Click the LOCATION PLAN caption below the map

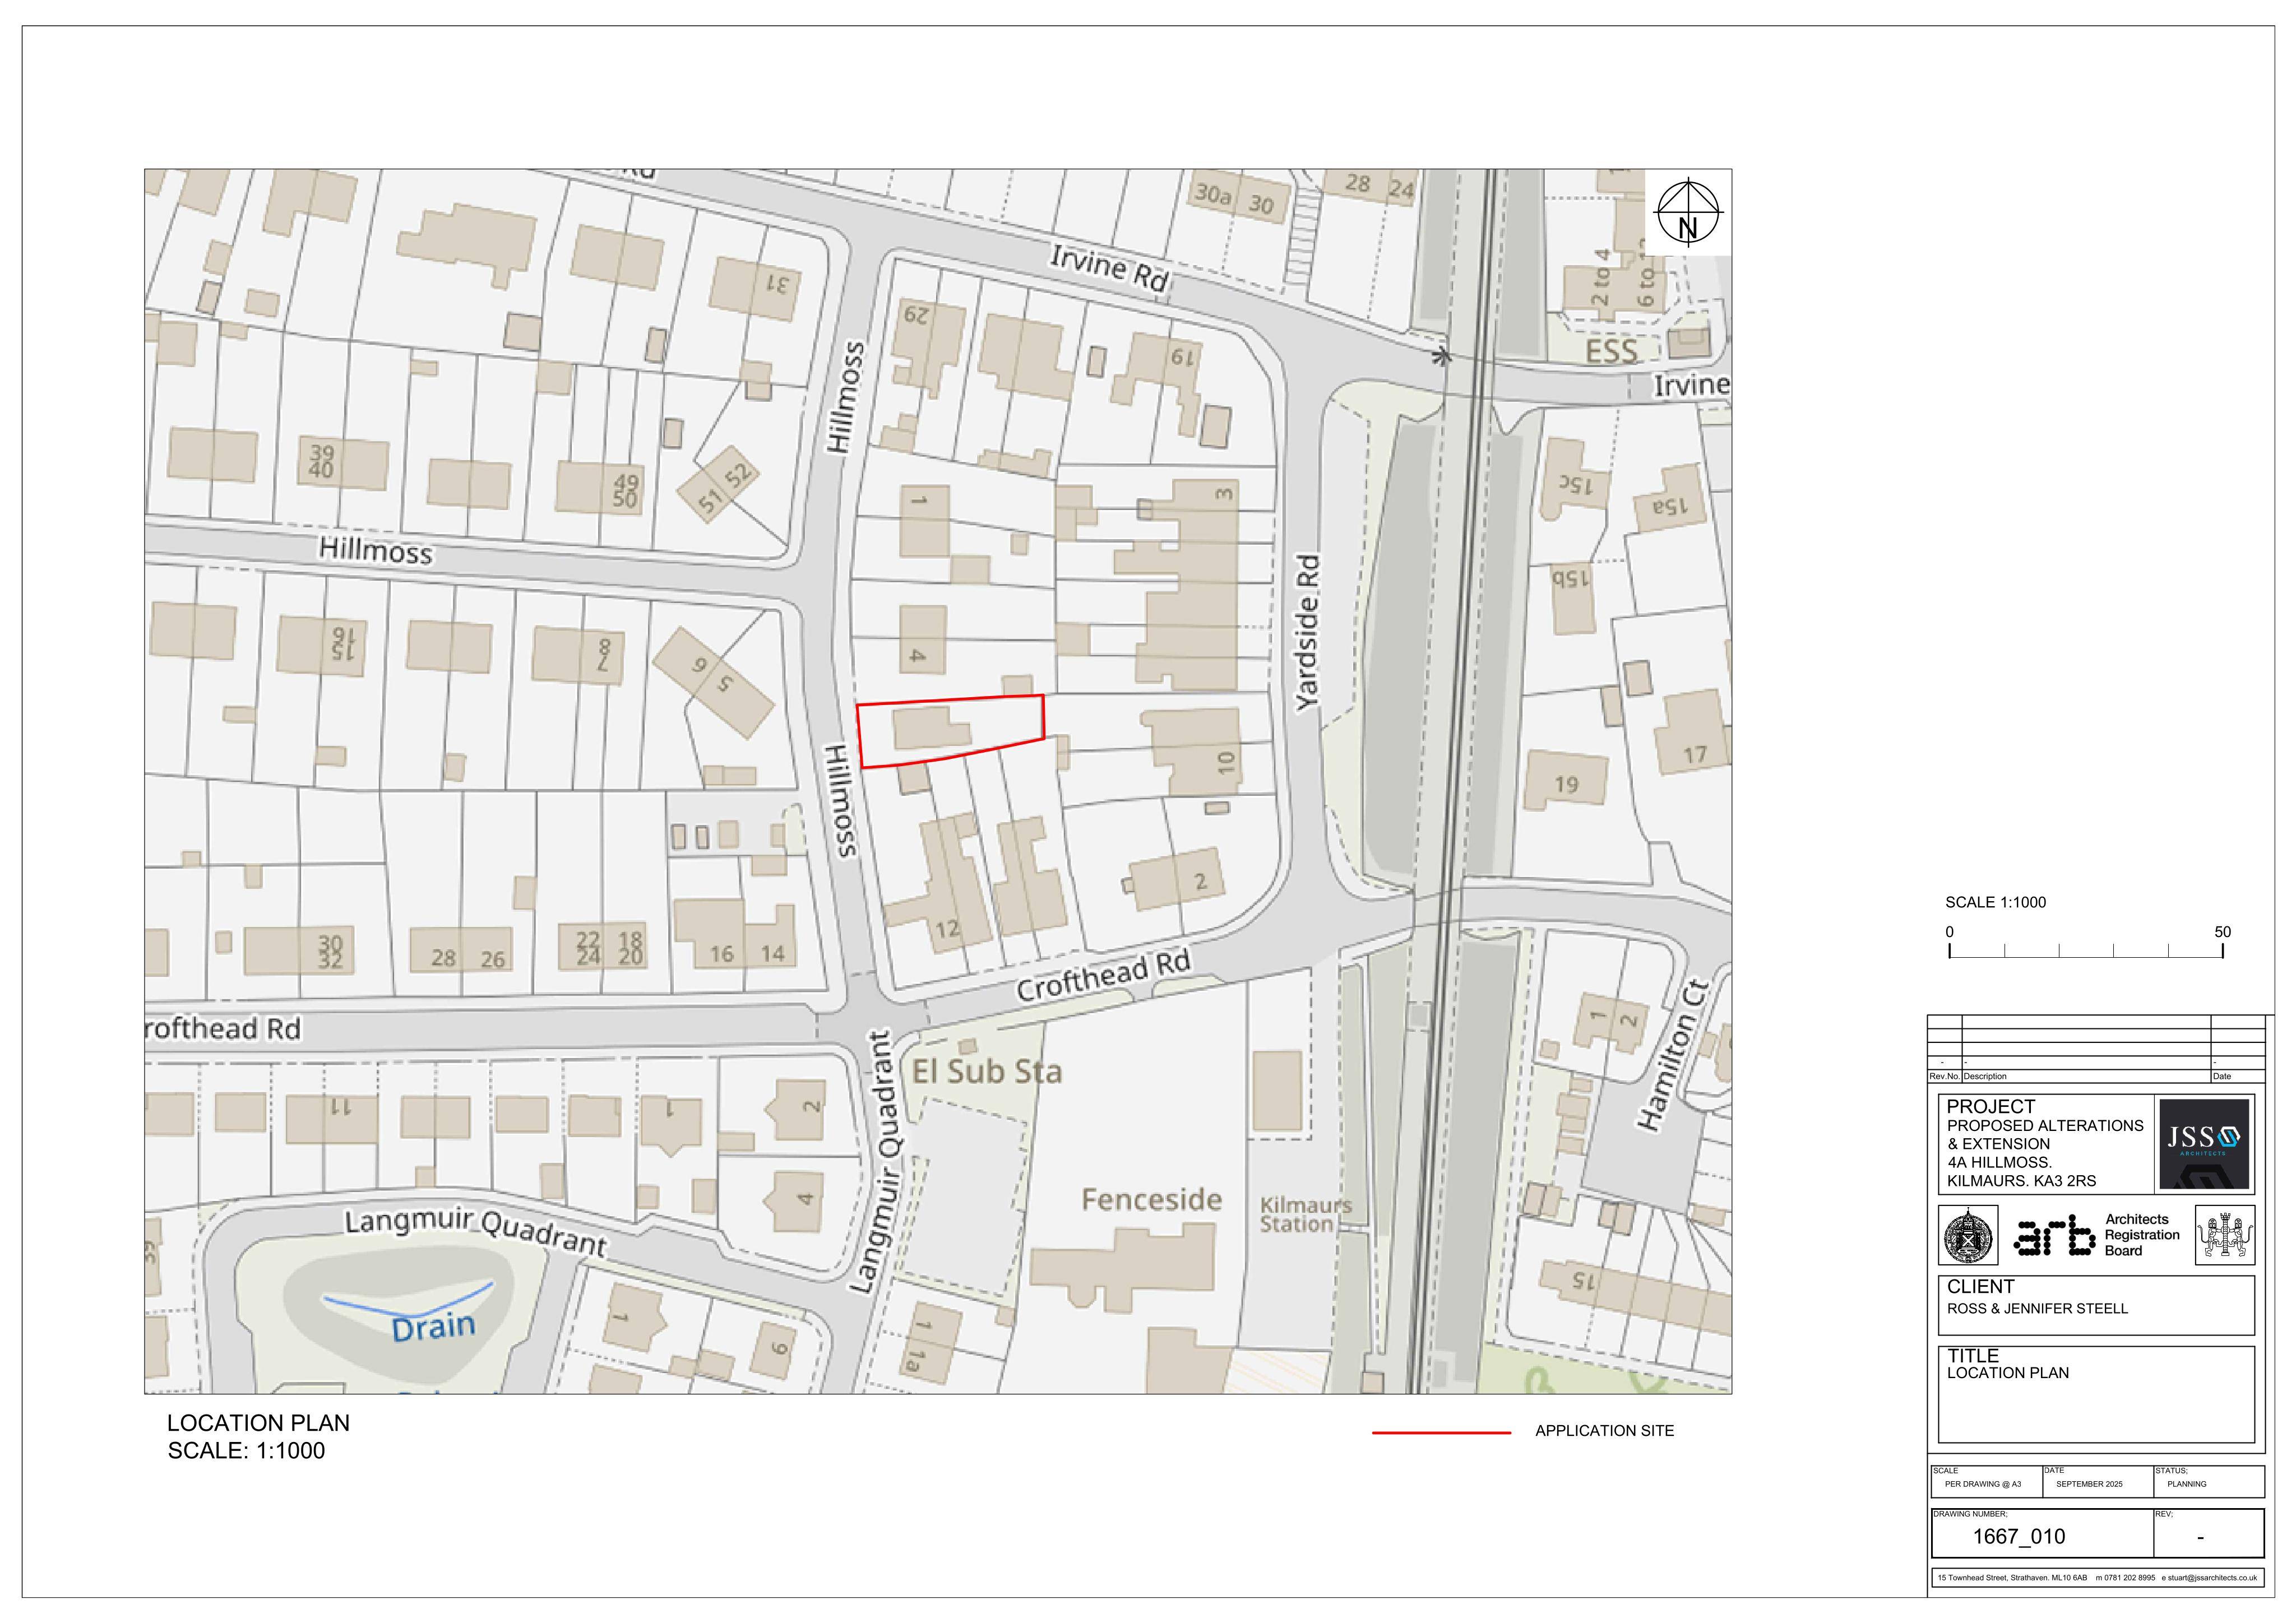pyautogui.click(x=258, y=1423)
